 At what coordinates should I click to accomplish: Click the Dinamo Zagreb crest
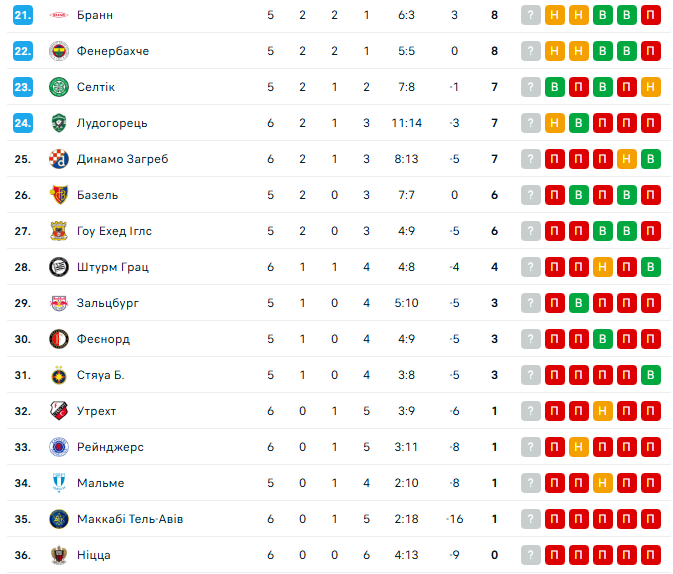58,159
